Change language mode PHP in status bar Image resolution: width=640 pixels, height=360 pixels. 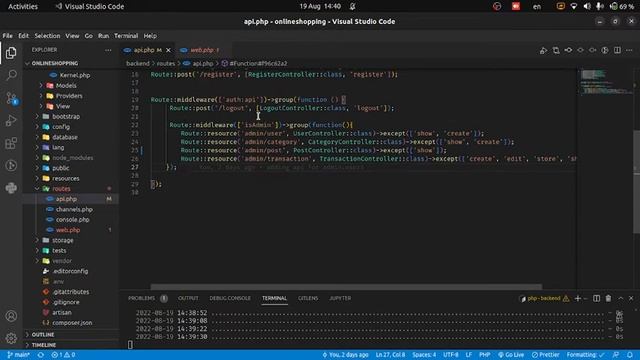point(484,355)
